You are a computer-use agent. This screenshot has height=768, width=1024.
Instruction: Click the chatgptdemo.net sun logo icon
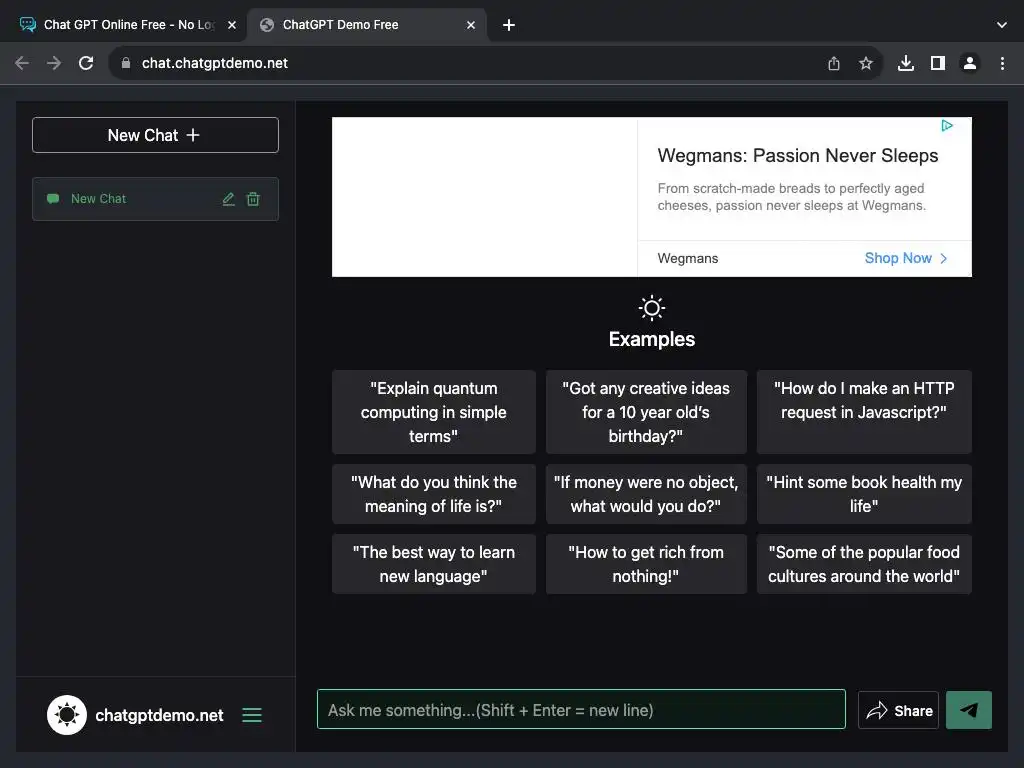[67, 715]
